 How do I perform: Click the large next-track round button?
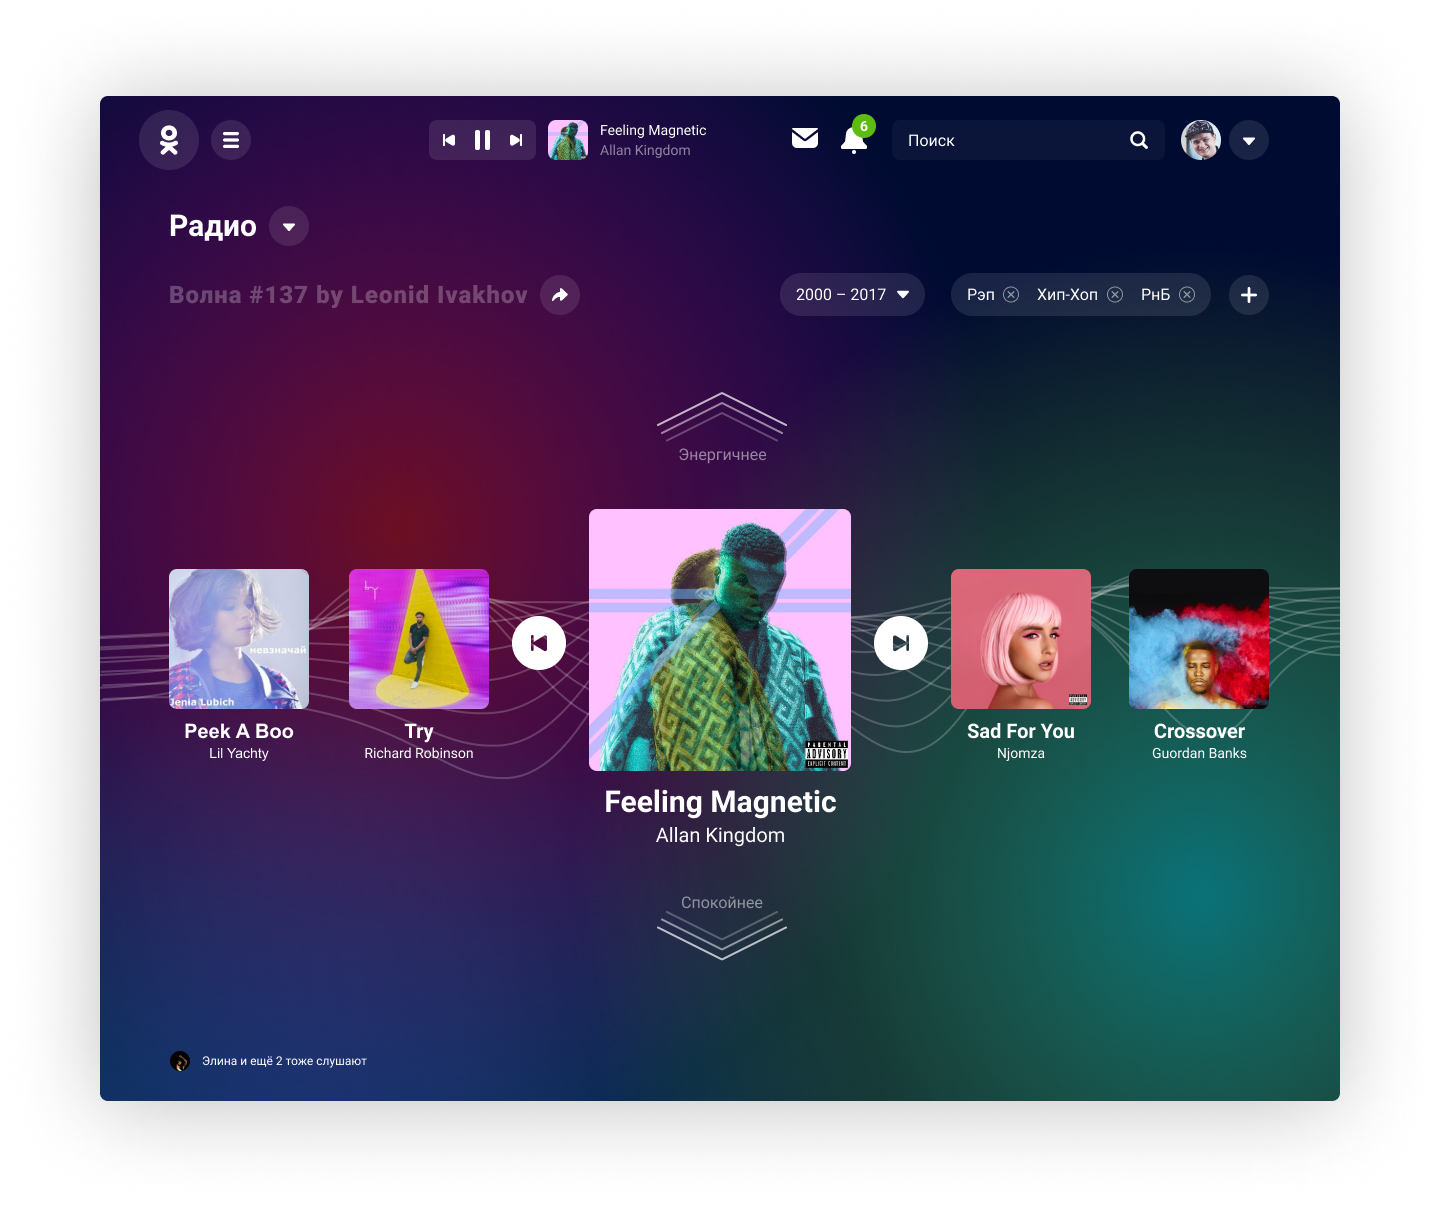(x=901, y=643)
